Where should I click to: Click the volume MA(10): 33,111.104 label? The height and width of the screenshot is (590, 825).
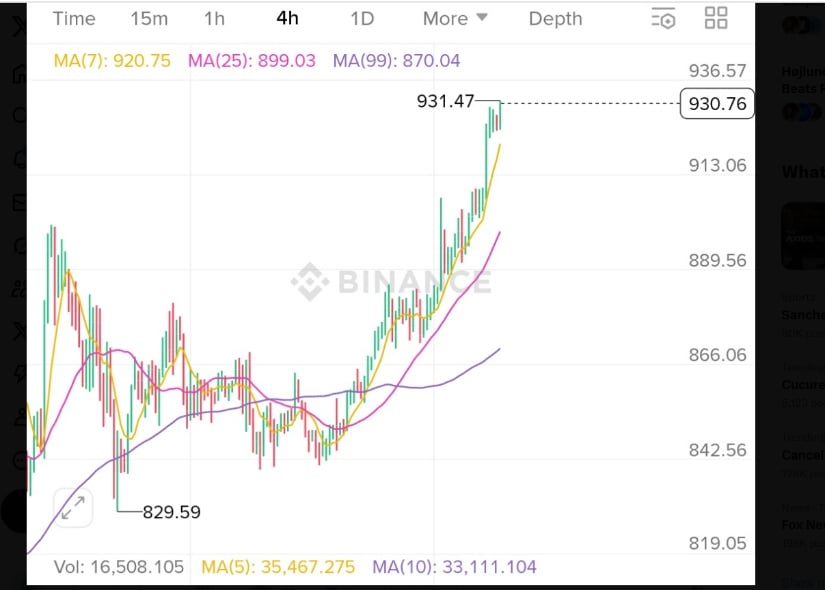pos(455,567)
